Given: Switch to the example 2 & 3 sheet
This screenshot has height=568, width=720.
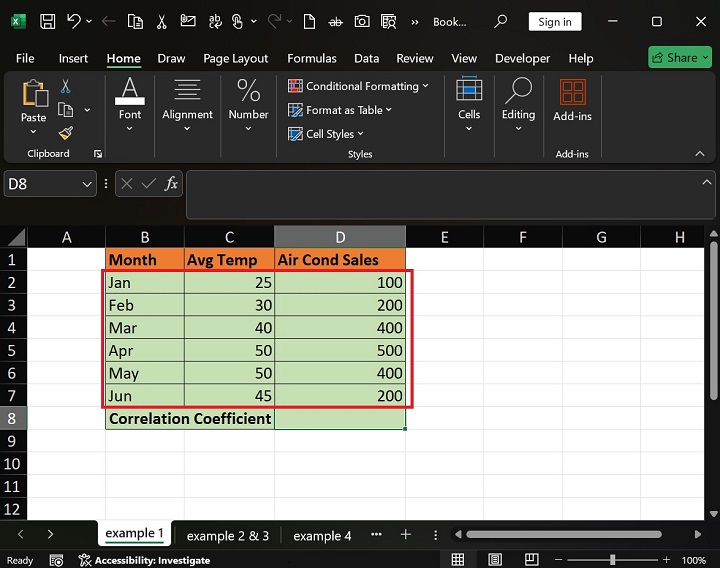Looking at the screenshot, I should click(x=227, y=536).
